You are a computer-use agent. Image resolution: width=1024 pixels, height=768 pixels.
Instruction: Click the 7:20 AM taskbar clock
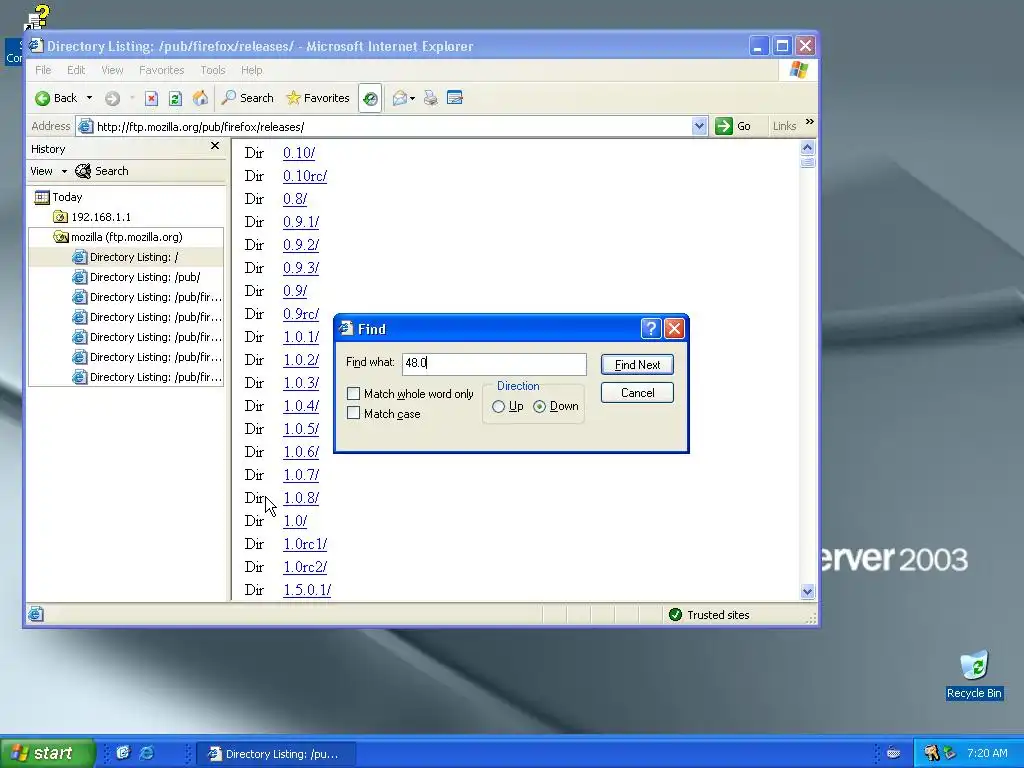pos(987,753)
